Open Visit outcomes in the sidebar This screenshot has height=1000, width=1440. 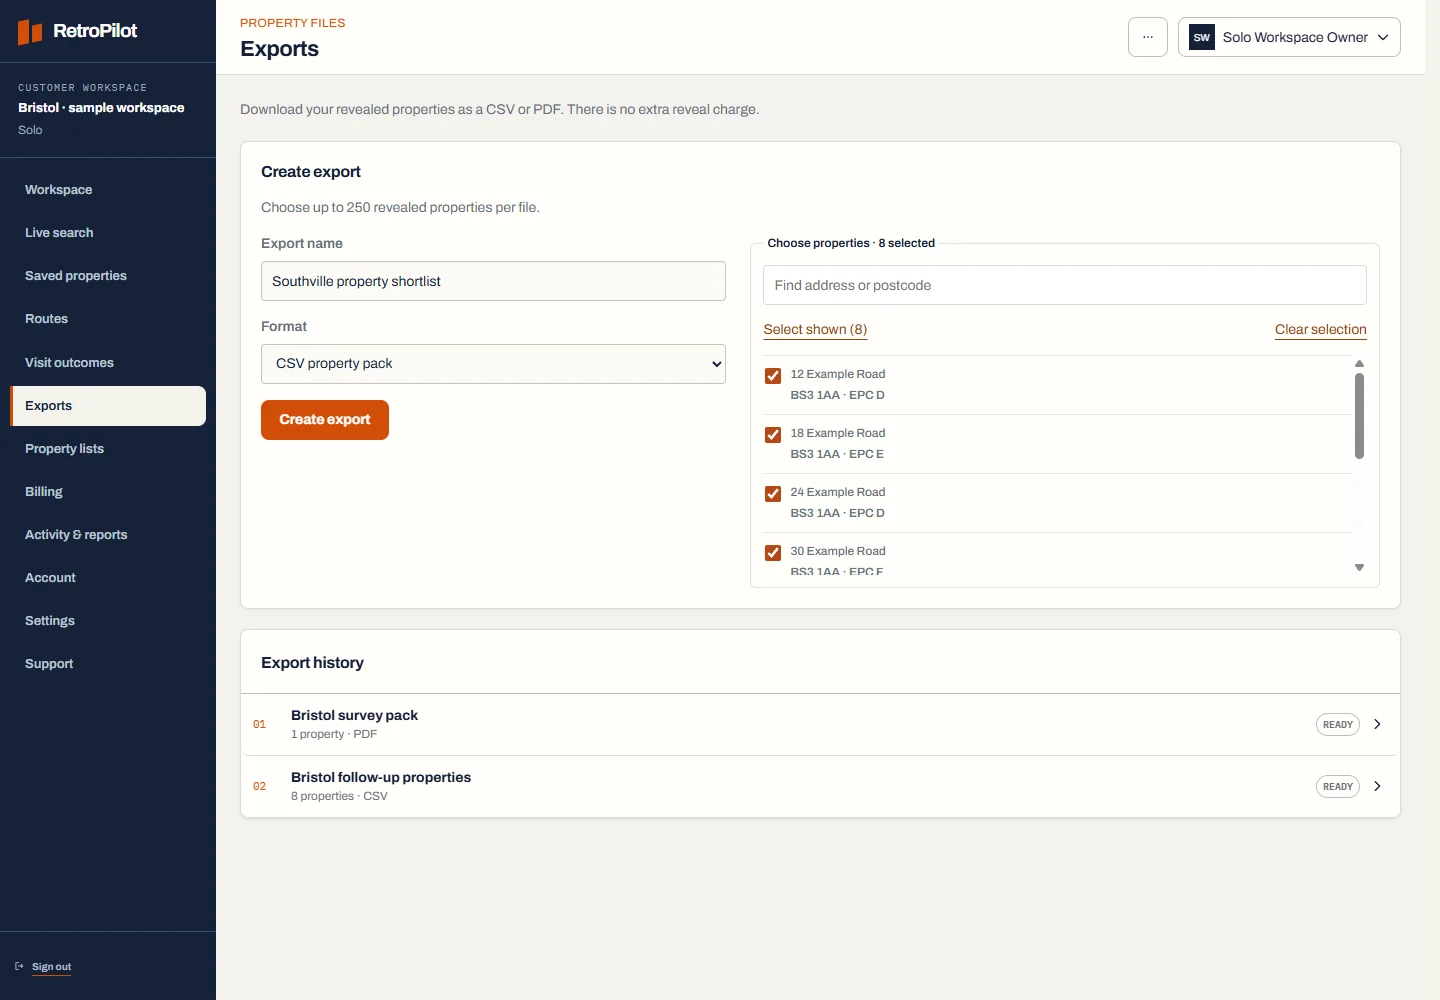point(108,363)
